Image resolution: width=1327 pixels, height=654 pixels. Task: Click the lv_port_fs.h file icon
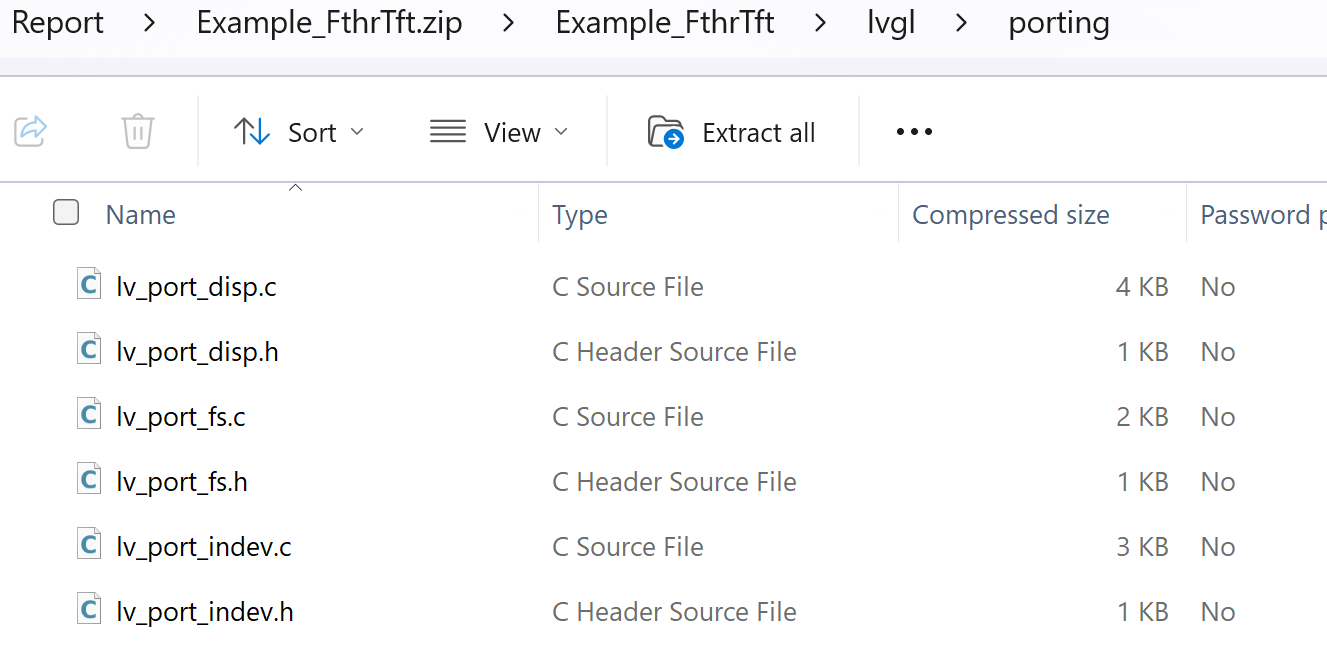[x=89, y=480]
